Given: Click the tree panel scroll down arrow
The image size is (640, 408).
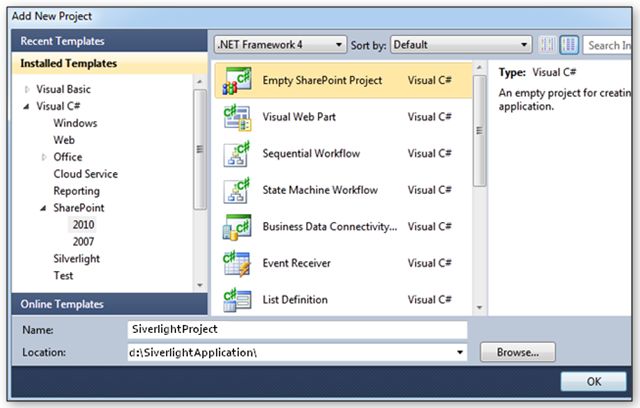Looking at the screenshot, I should coord(200,285).
